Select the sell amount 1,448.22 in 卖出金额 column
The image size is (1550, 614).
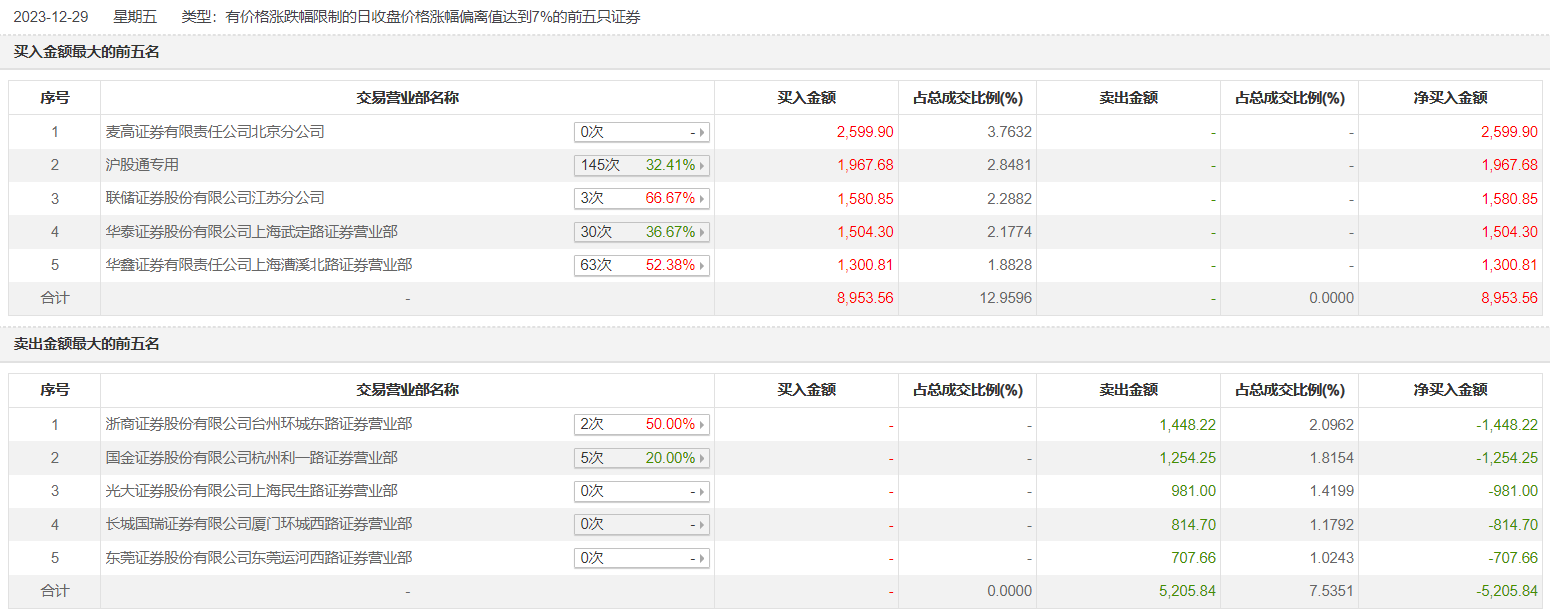(1187, 424)
